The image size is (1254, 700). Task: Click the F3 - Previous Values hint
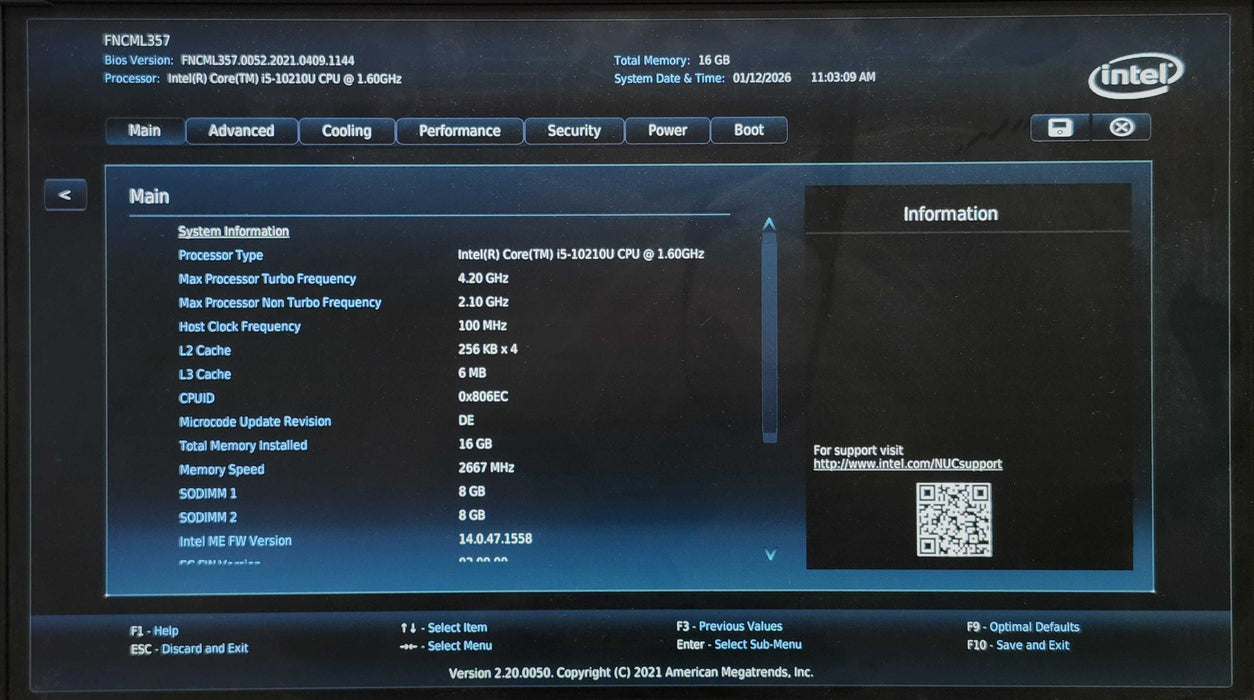(x=729, y=626)
